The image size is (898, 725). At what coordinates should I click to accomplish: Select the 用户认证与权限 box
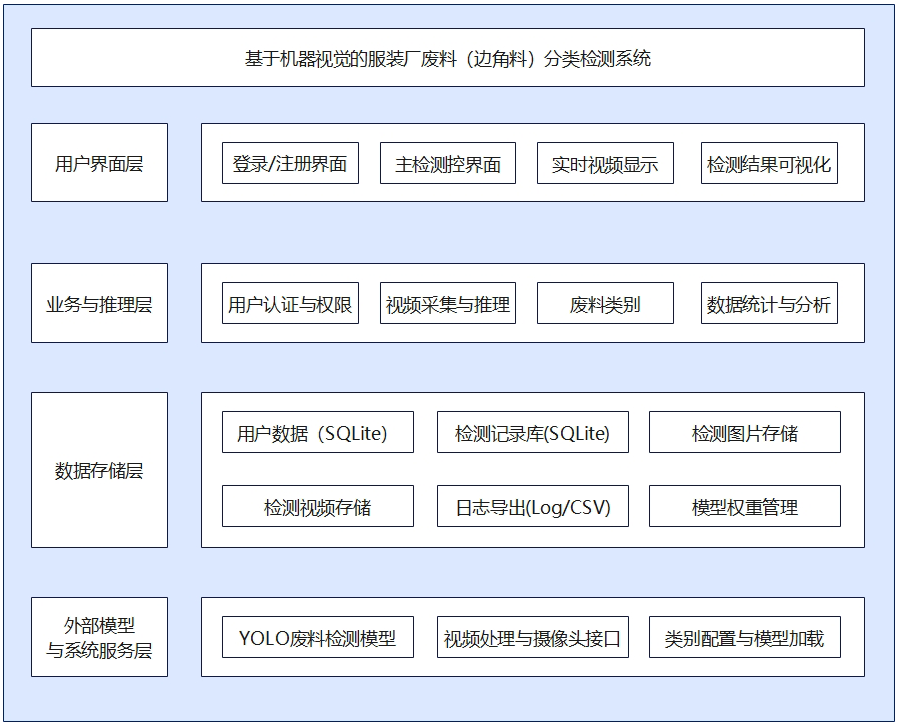tap(290, 304)
